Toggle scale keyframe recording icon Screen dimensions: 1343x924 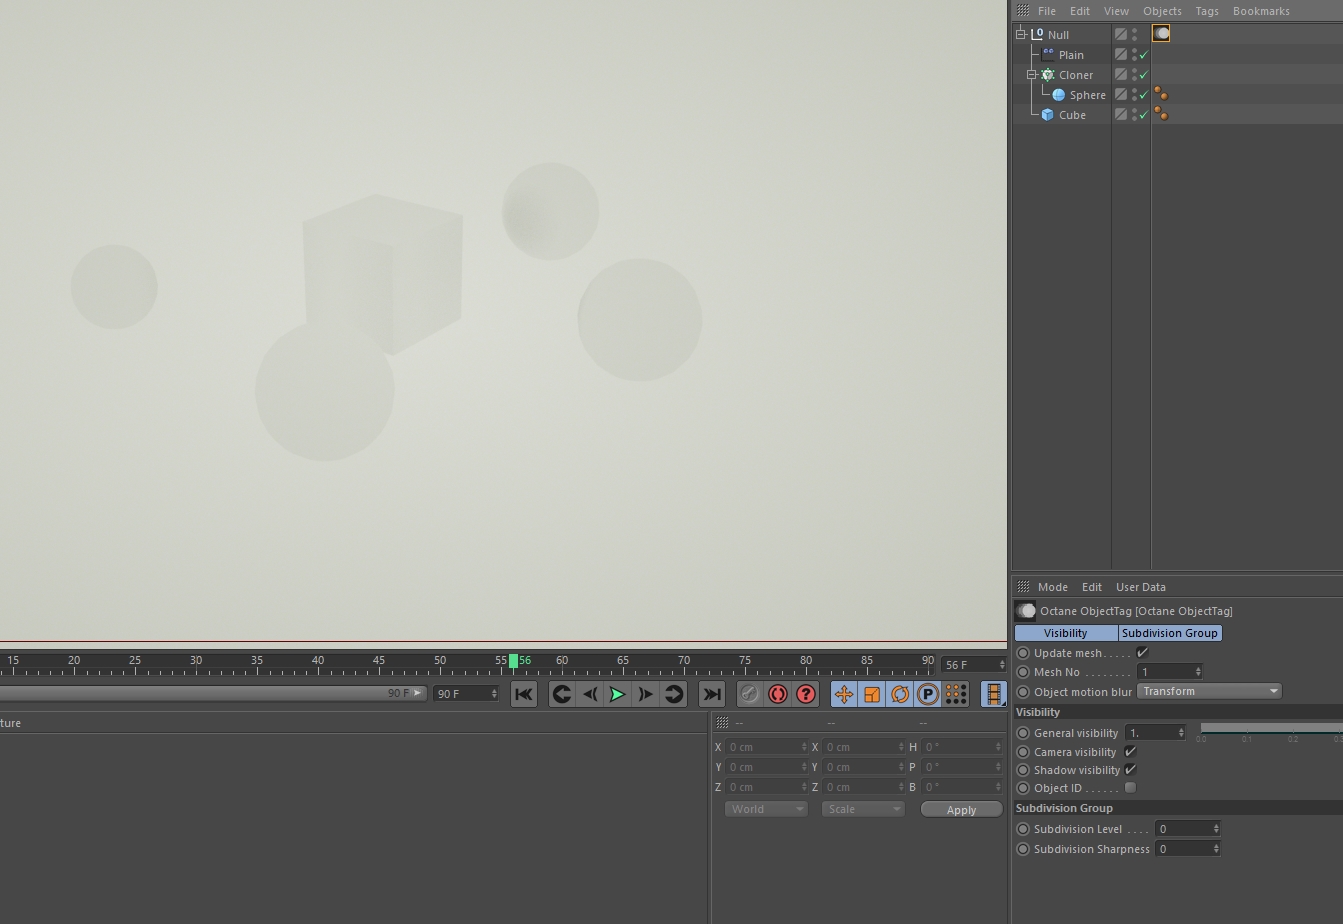pyautogui.click(x=872, y=694)
